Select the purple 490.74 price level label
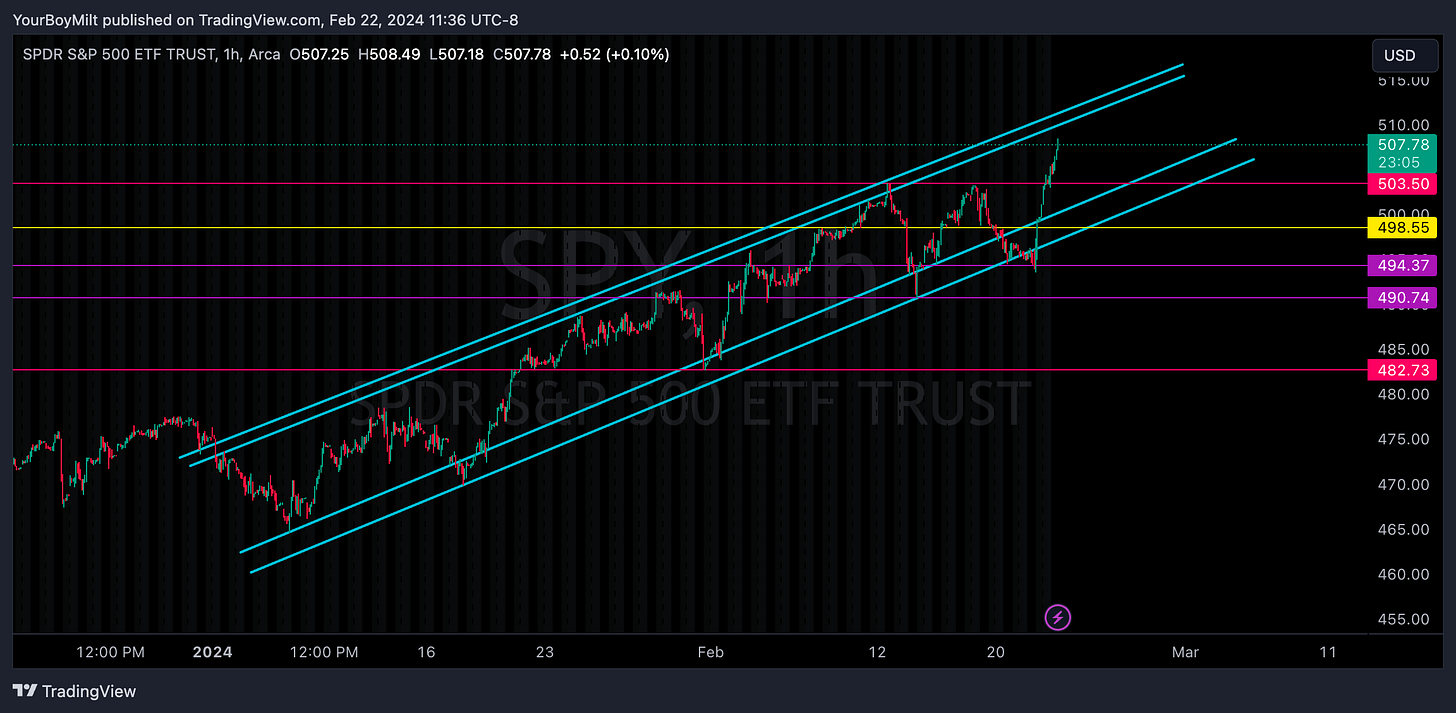 (x=1401, y=297)
